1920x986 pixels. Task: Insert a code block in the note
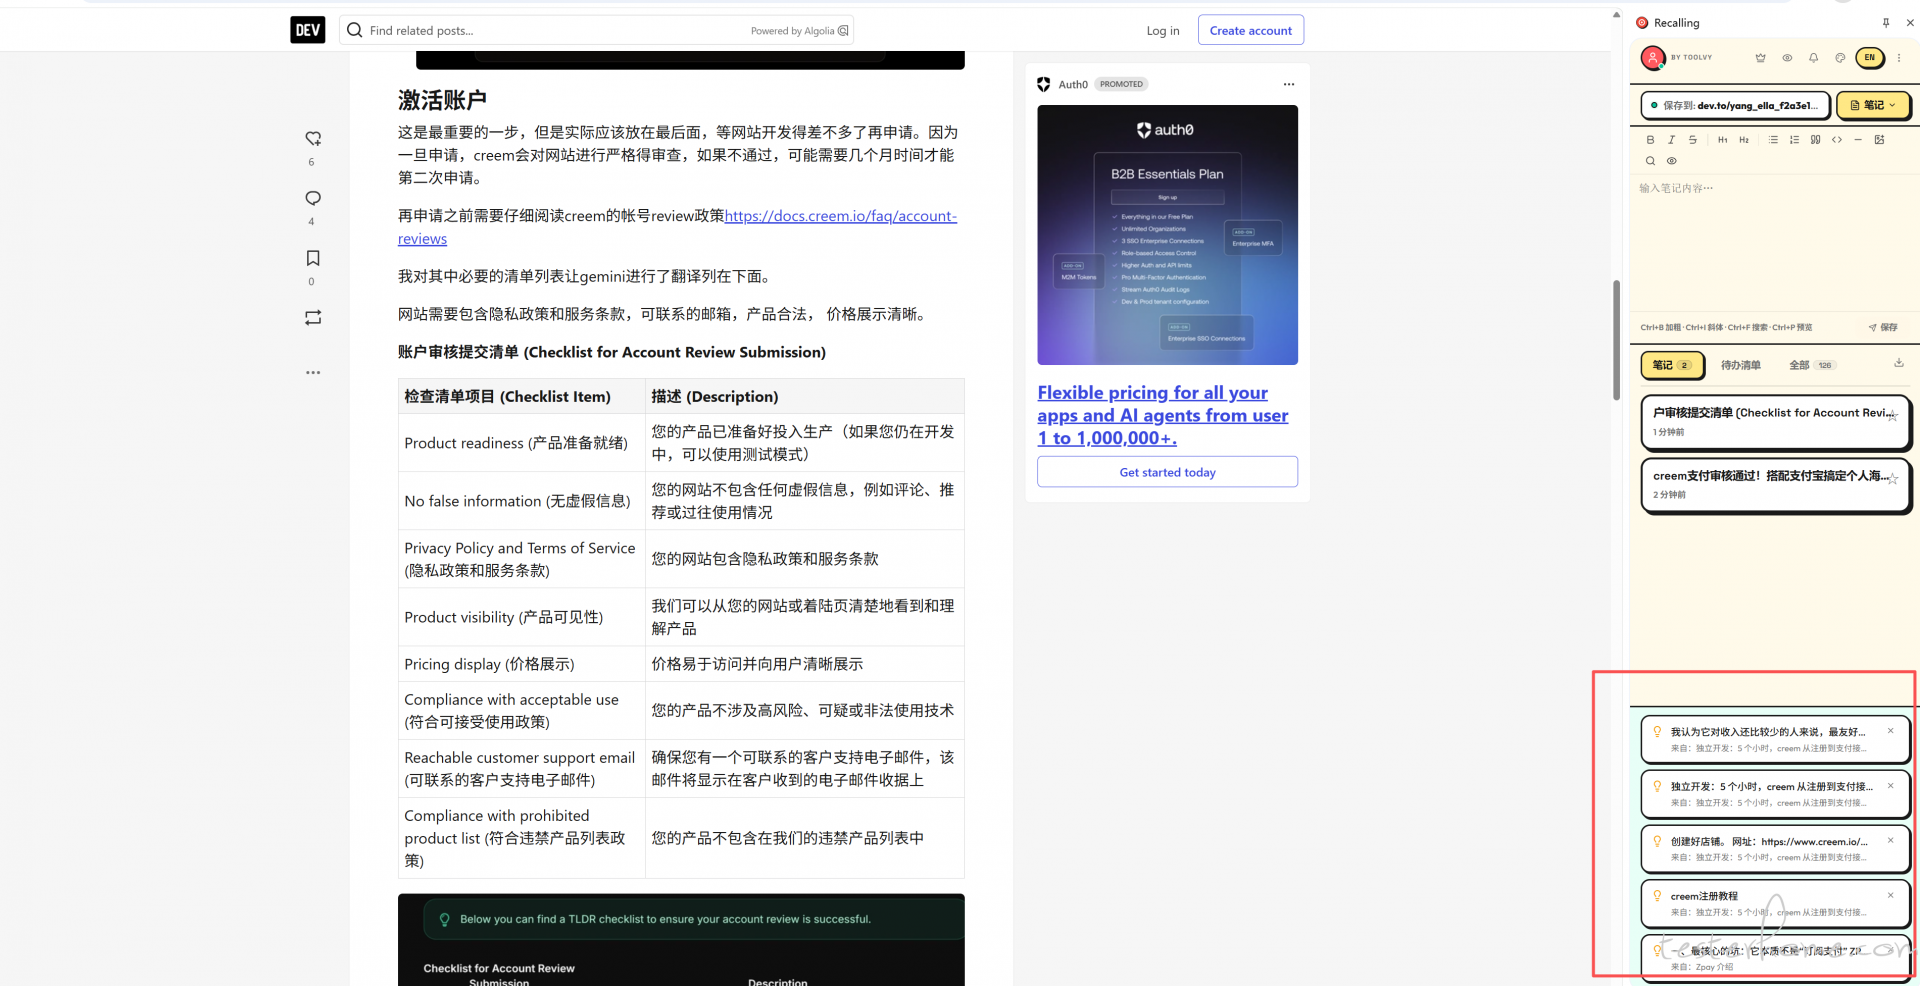(x=1836, y=140)
